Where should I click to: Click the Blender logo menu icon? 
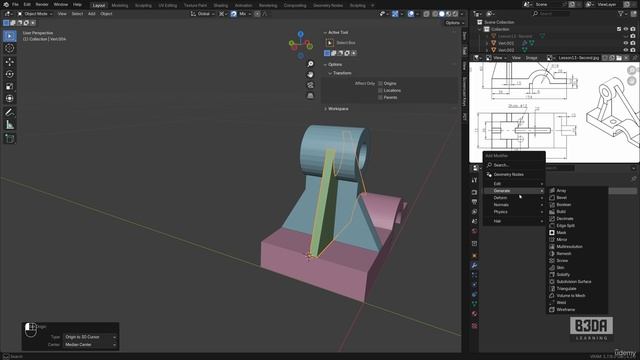(6, 4)
